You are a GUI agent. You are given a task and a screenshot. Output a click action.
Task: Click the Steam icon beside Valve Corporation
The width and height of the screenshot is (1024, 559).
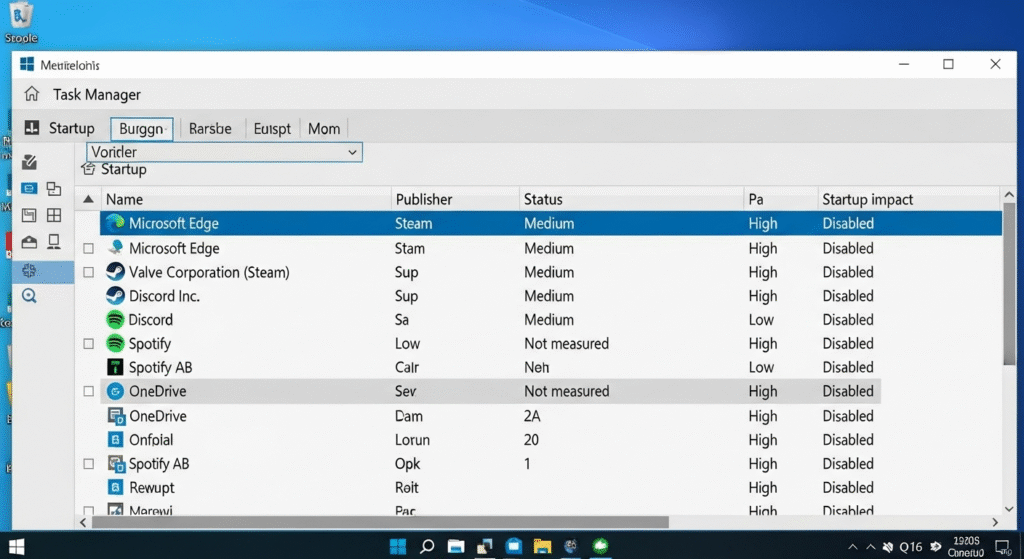point(115,272)
